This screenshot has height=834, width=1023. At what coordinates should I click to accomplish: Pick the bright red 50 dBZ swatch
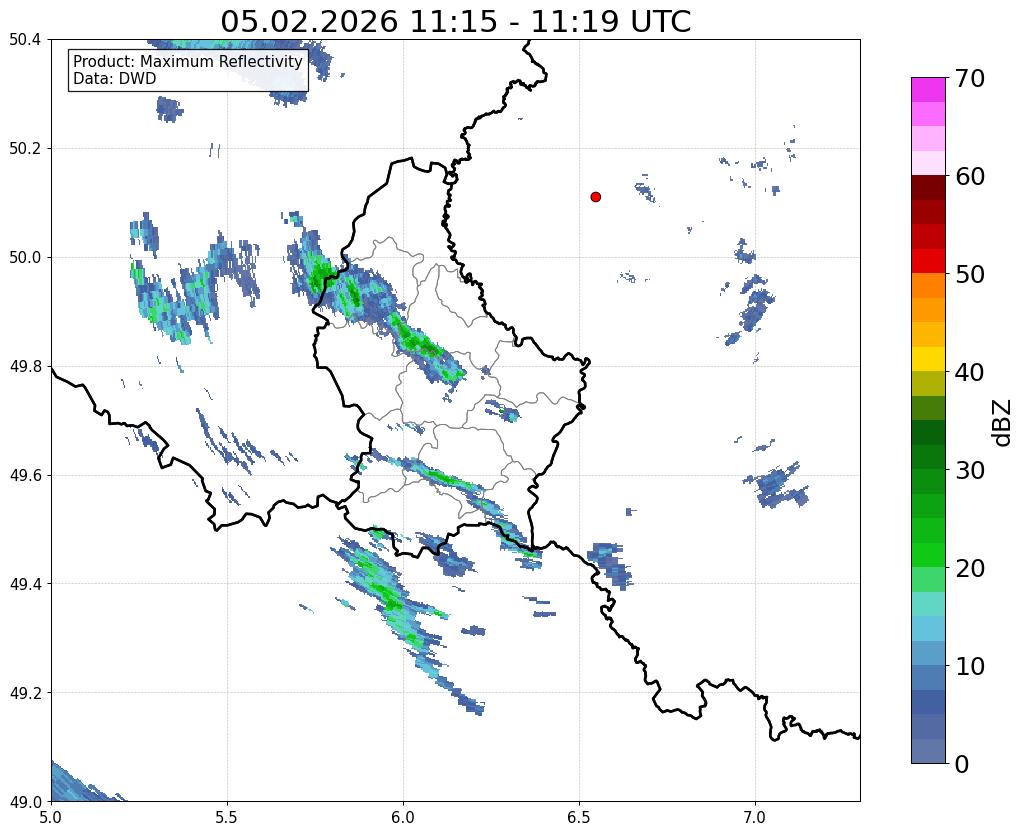928,261
